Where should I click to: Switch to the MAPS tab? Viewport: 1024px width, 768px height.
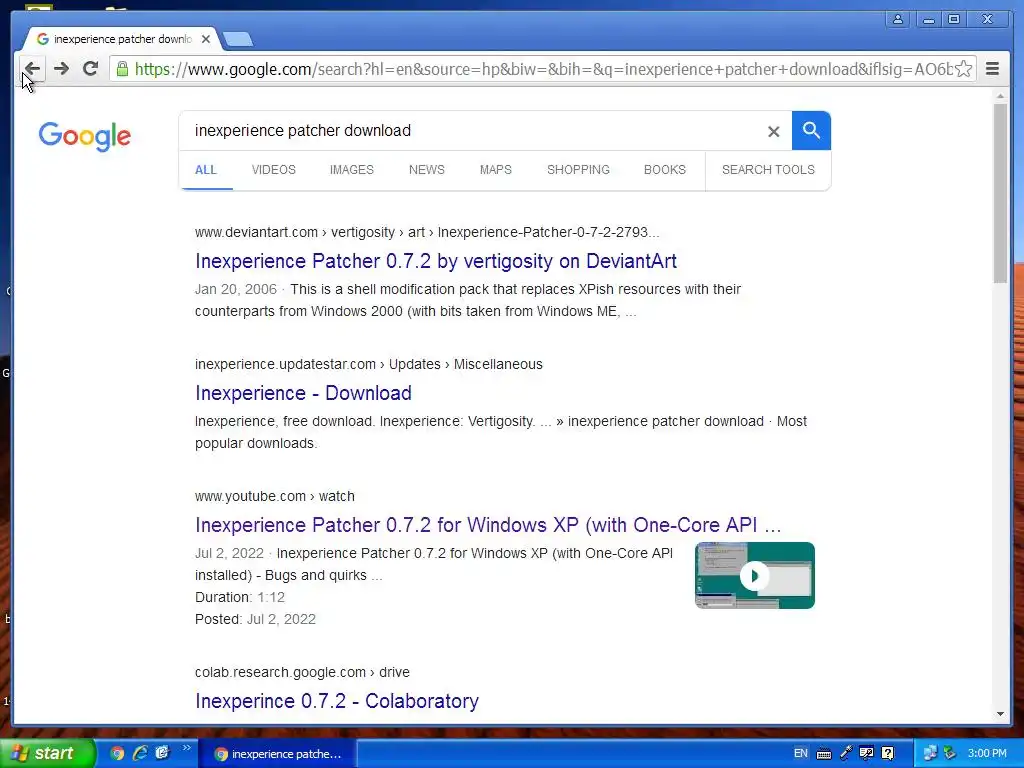coord(496,170)
